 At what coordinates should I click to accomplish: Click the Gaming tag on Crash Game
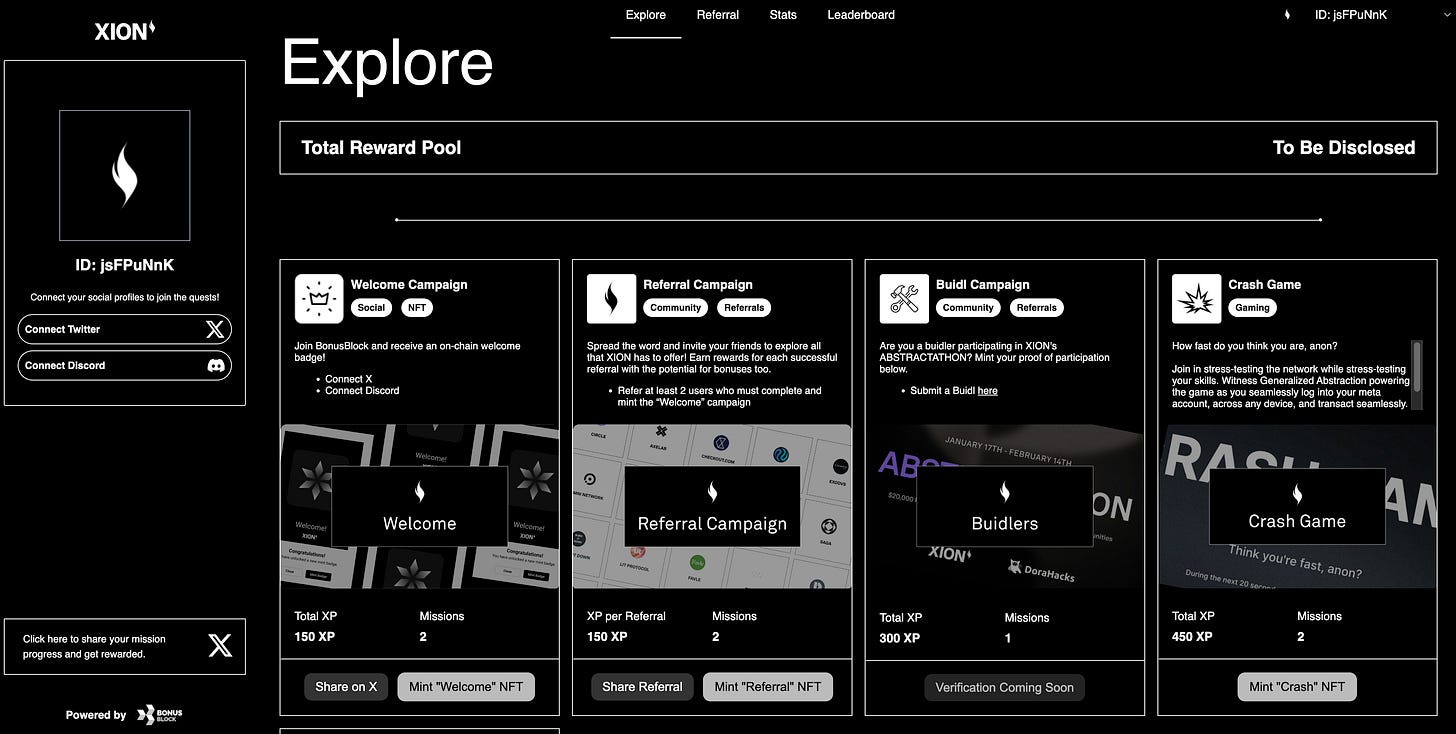[1252, 308]
